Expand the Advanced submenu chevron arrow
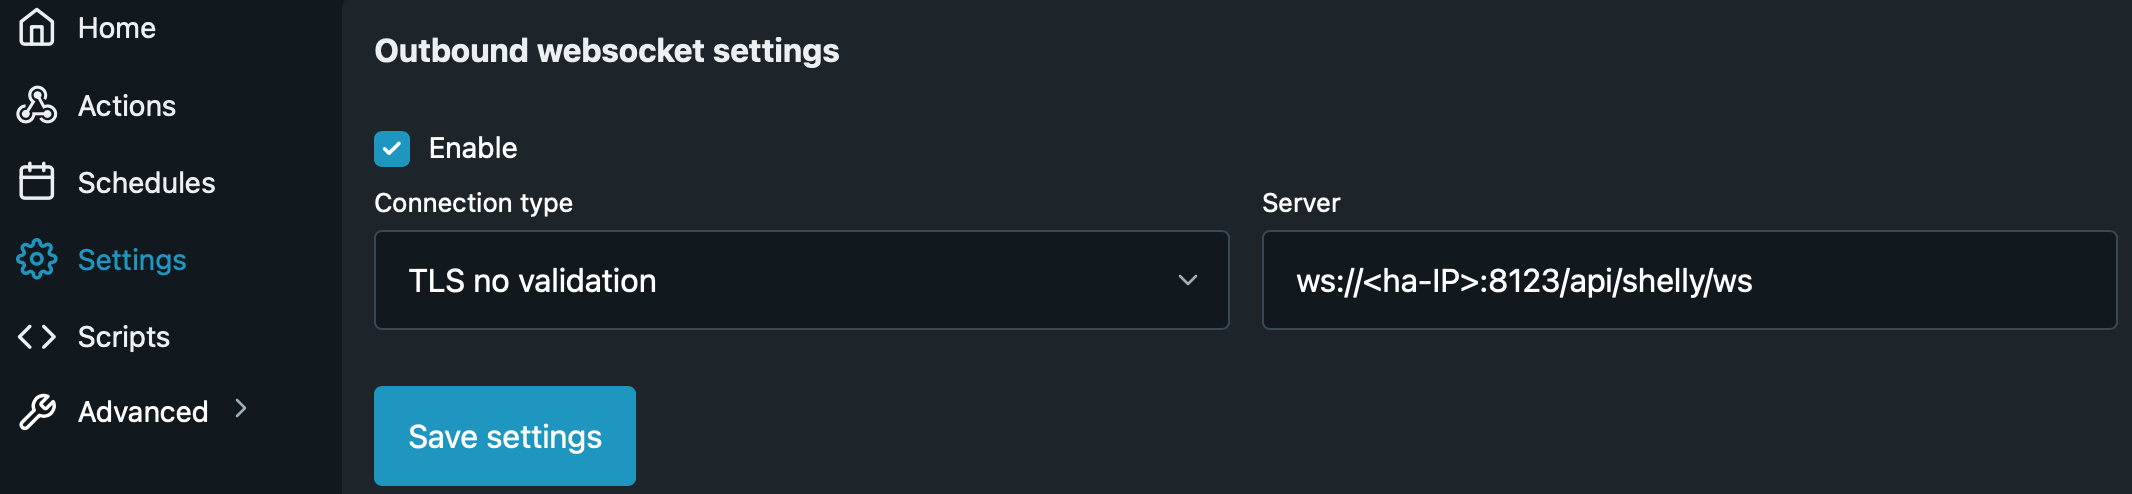 point(240,408)
